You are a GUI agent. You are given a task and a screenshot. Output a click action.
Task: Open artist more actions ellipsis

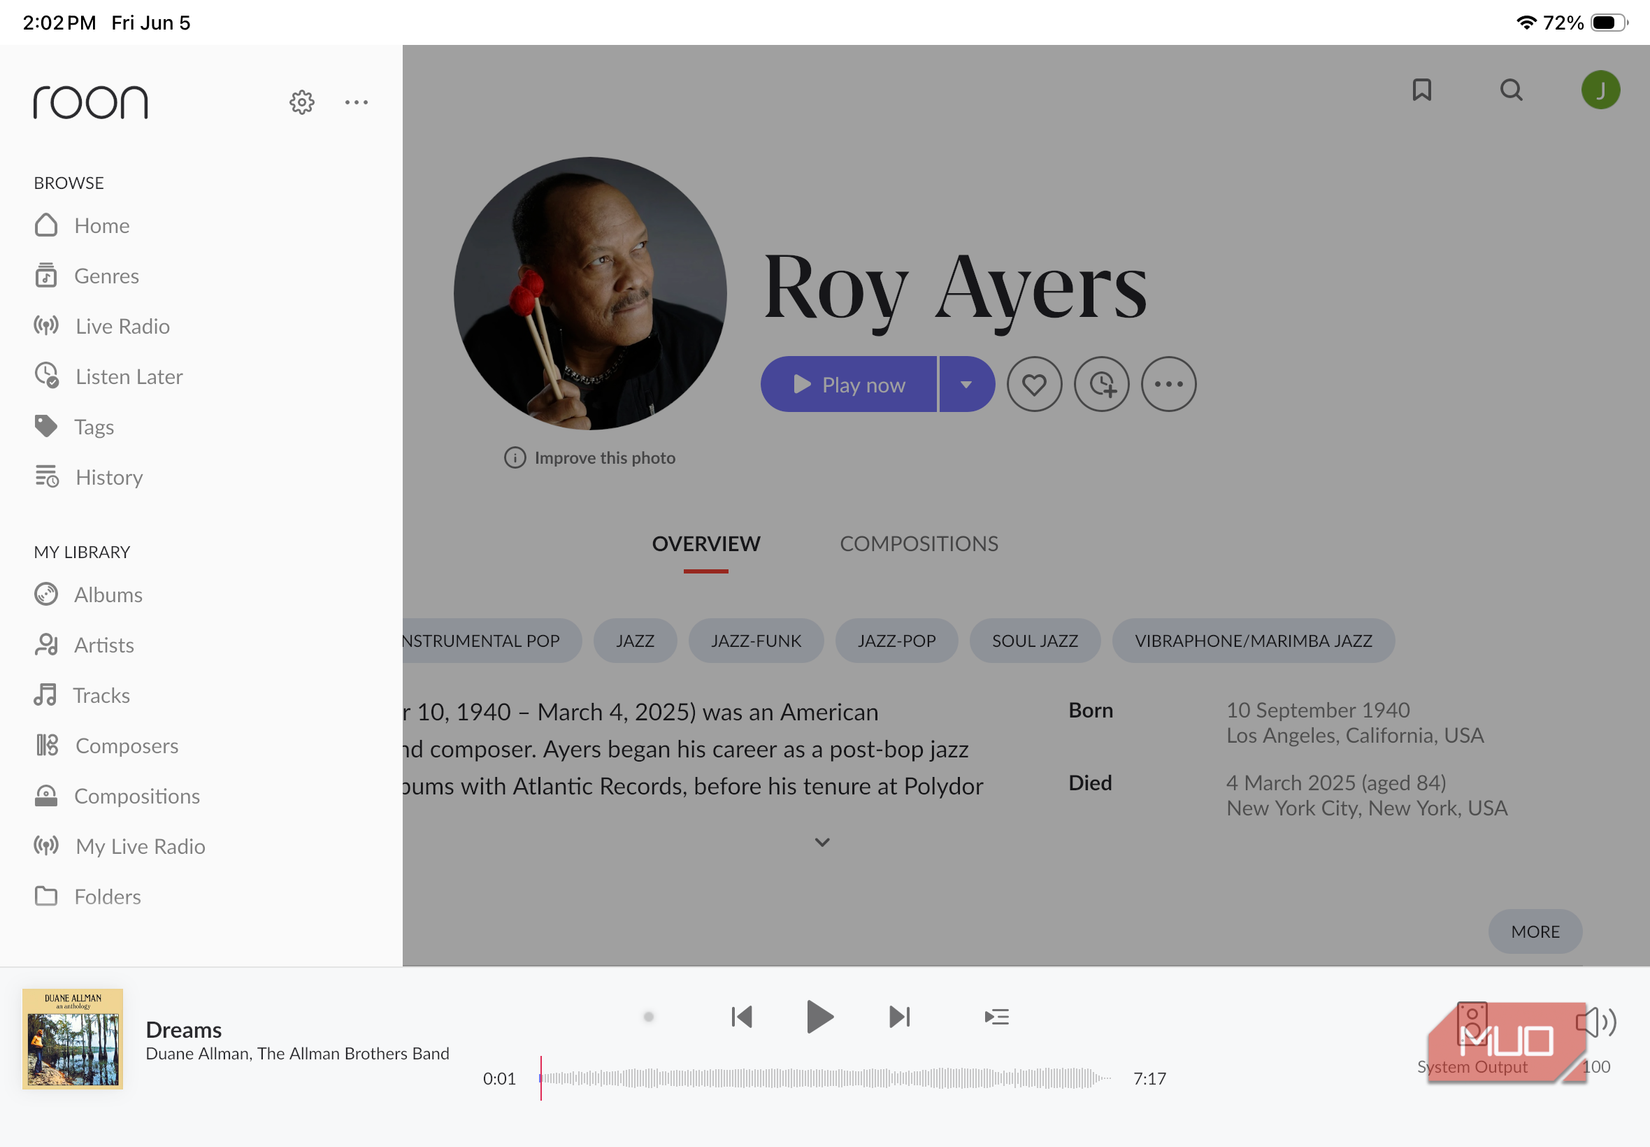(x=1169, y=384)
